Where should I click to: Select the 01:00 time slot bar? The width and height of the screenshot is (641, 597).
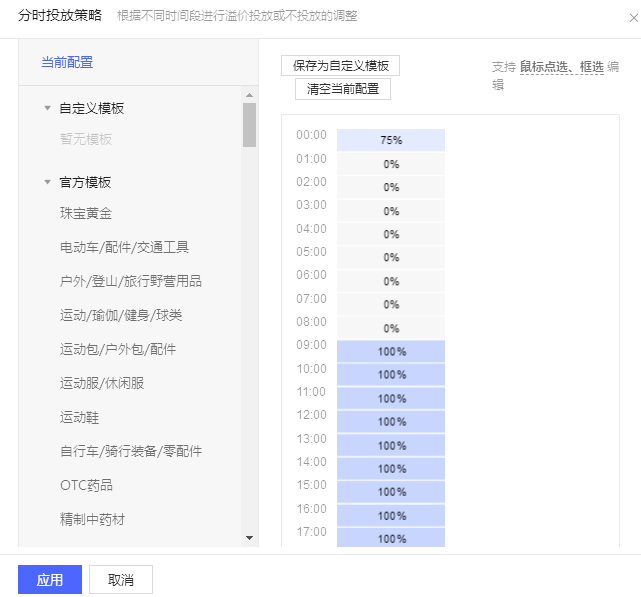coord(391,164)
